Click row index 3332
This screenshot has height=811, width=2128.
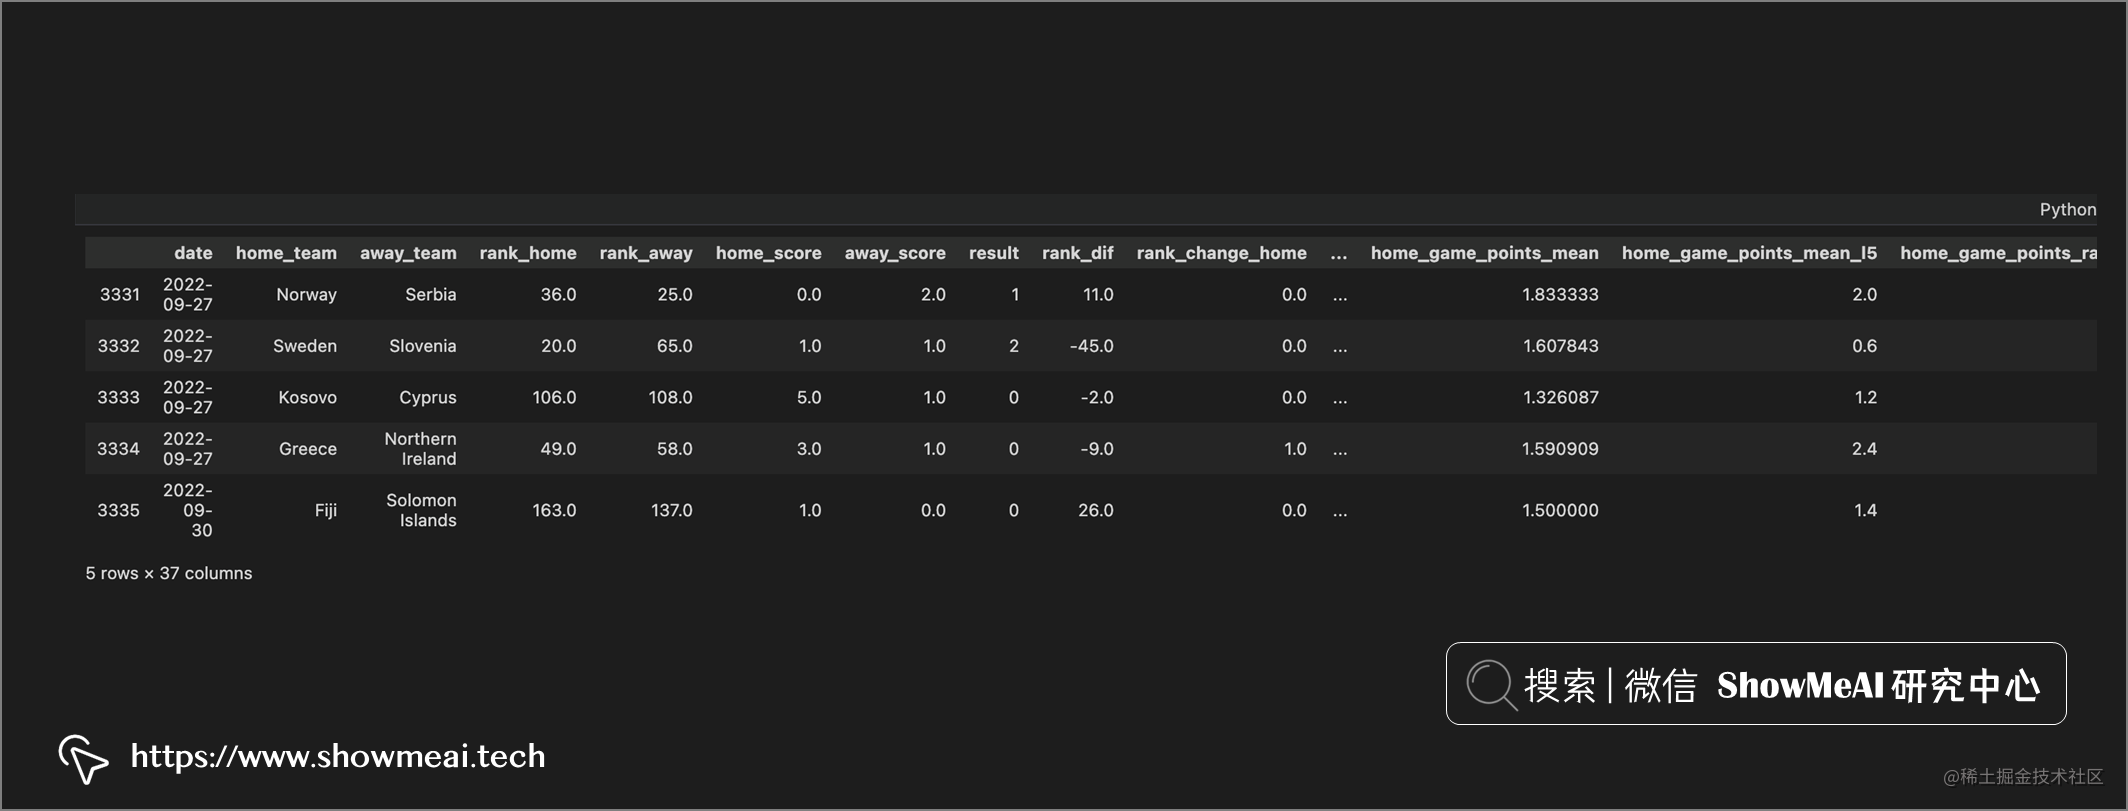click(x=119, y=346)
